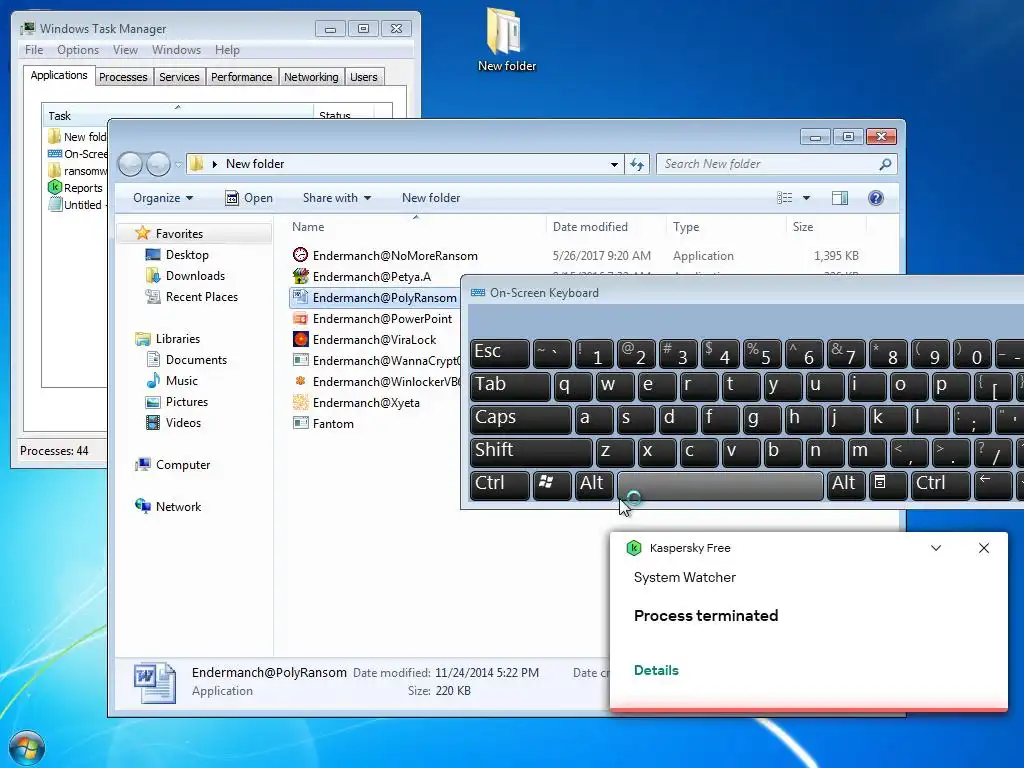
Task: Click the Explorer change view icon
Action: (x=784, y=198)
